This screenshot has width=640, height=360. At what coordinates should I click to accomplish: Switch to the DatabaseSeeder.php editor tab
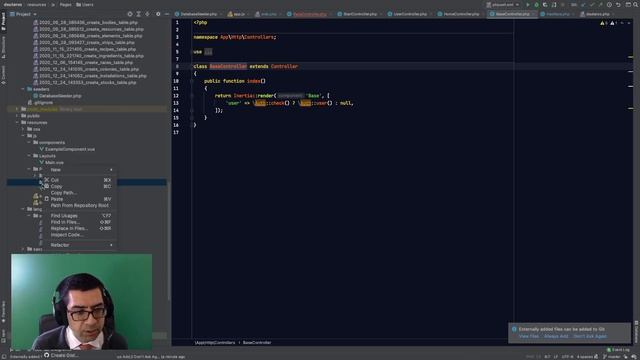[198, 14]
